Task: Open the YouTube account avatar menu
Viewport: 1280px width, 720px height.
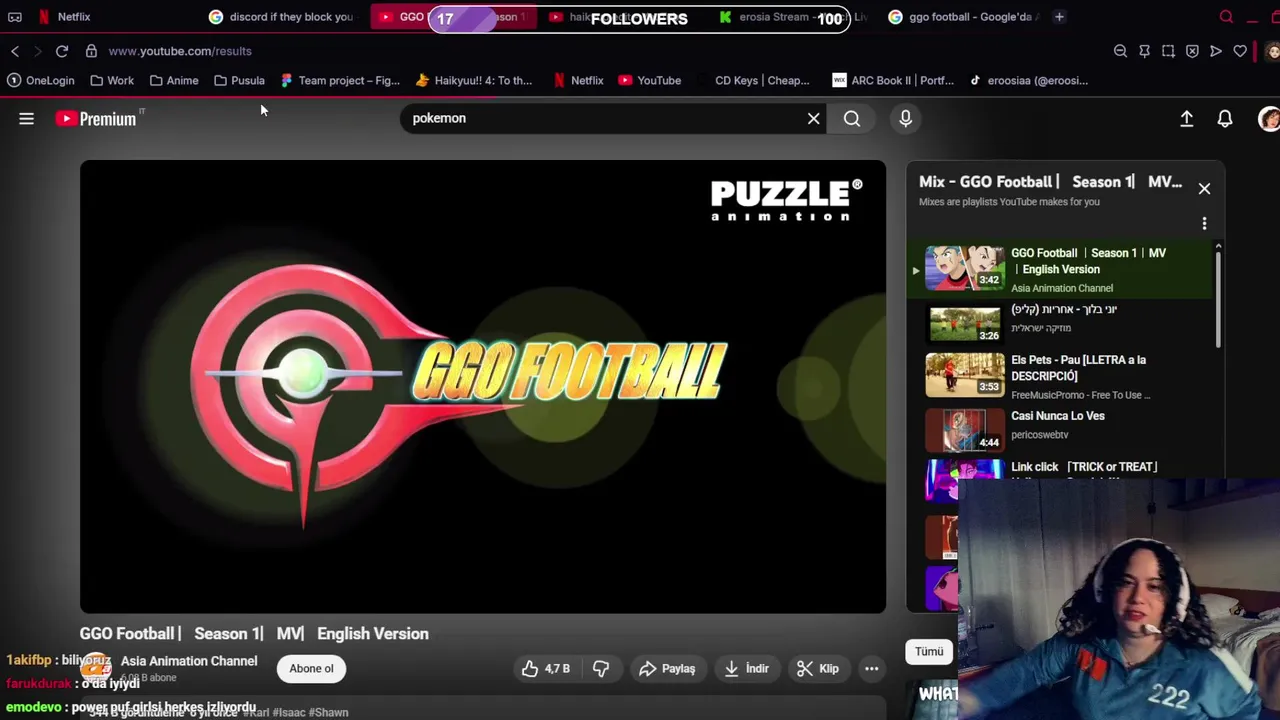Action: tap(1269, 119)
